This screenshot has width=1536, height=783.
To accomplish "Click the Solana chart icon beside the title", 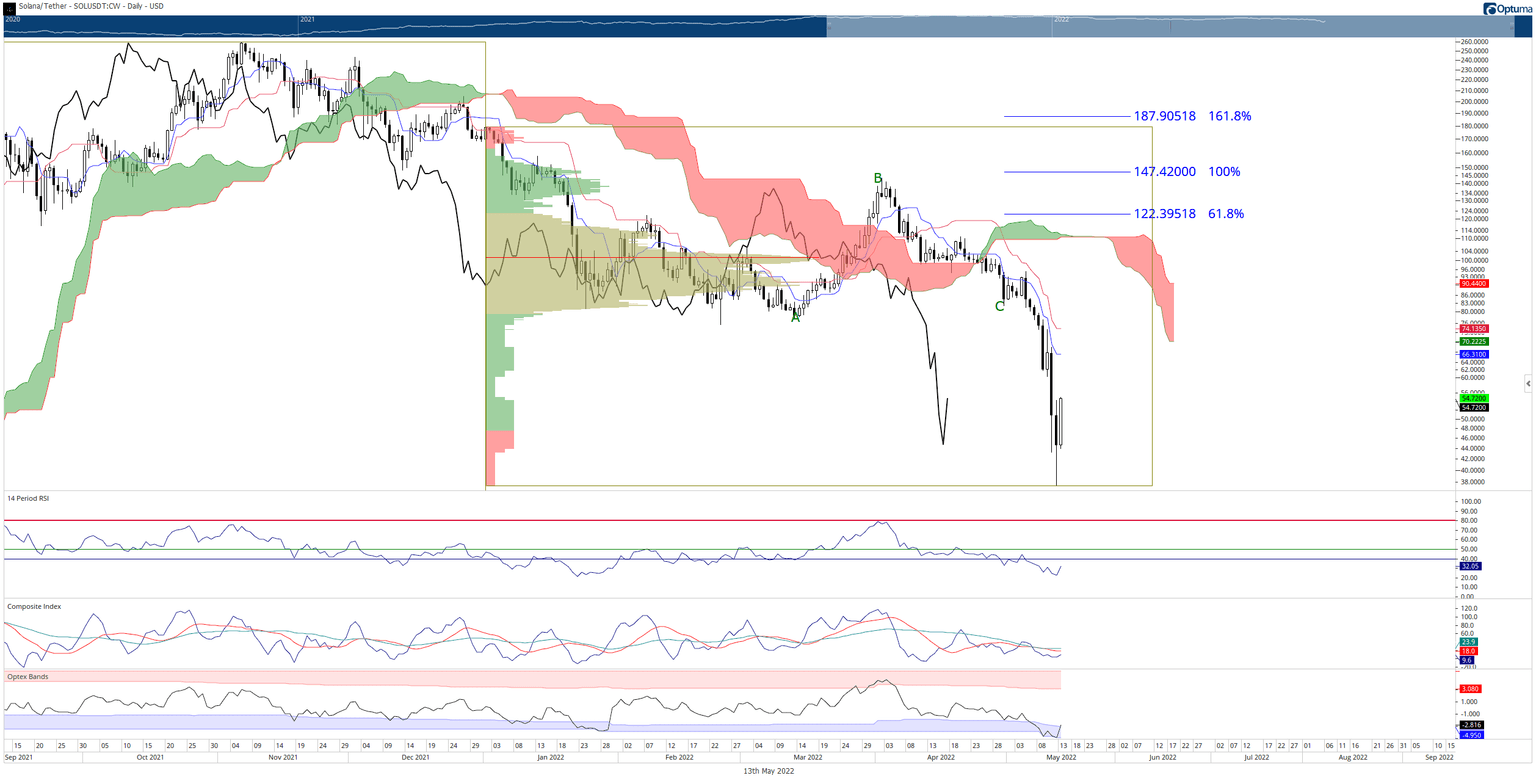I will (10, 6).
